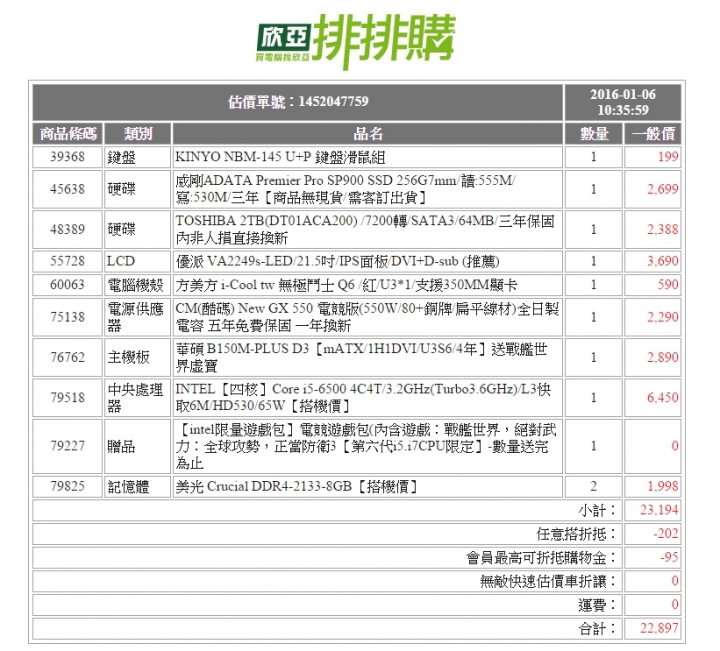
Task: Click the 無敵快速估價車折讓 label
Action: click(x=548, y=582)
